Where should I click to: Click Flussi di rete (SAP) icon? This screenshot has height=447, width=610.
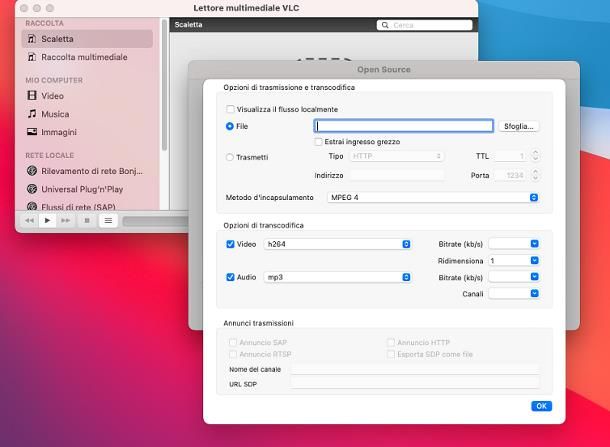coord(32,206)
